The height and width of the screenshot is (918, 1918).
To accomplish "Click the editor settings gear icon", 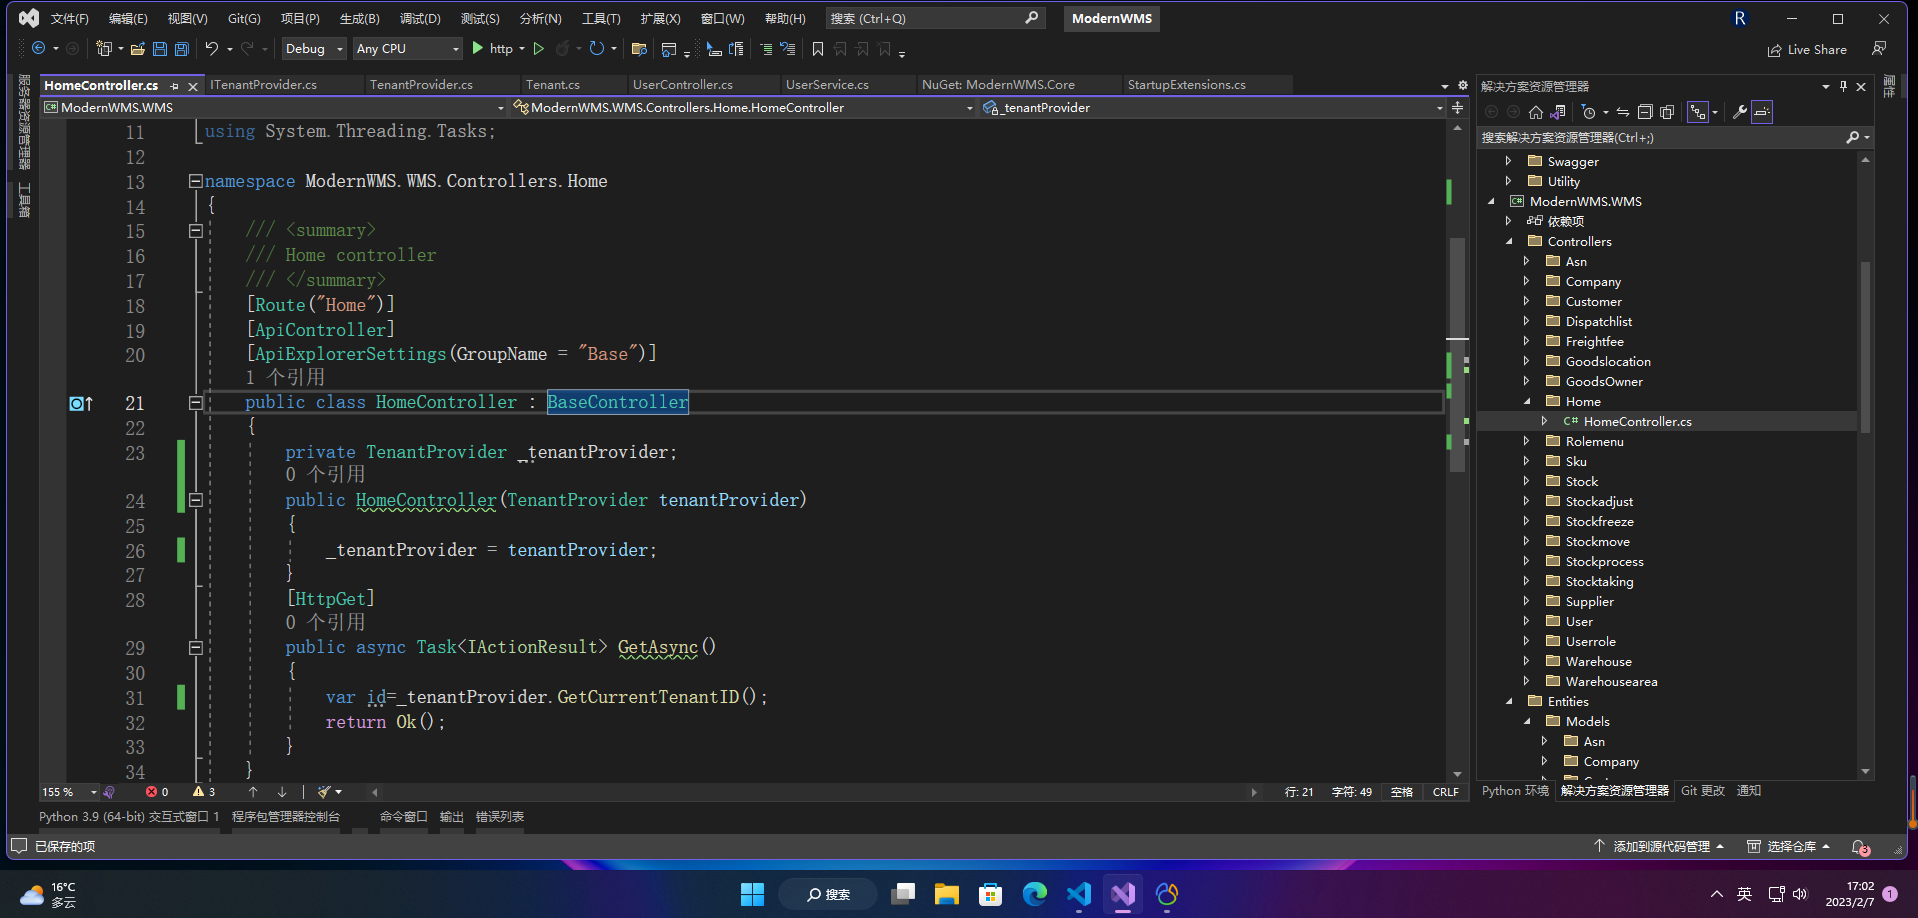I will click(x=1462, y=86).
